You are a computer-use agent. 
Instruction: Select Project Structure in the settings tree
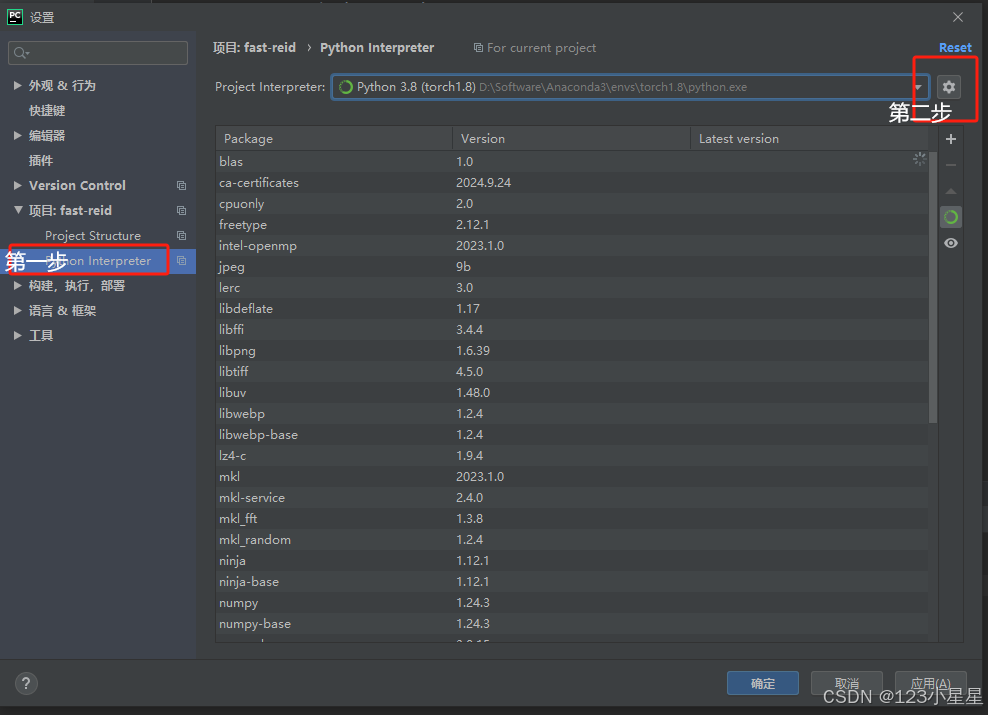coord(93,236)
